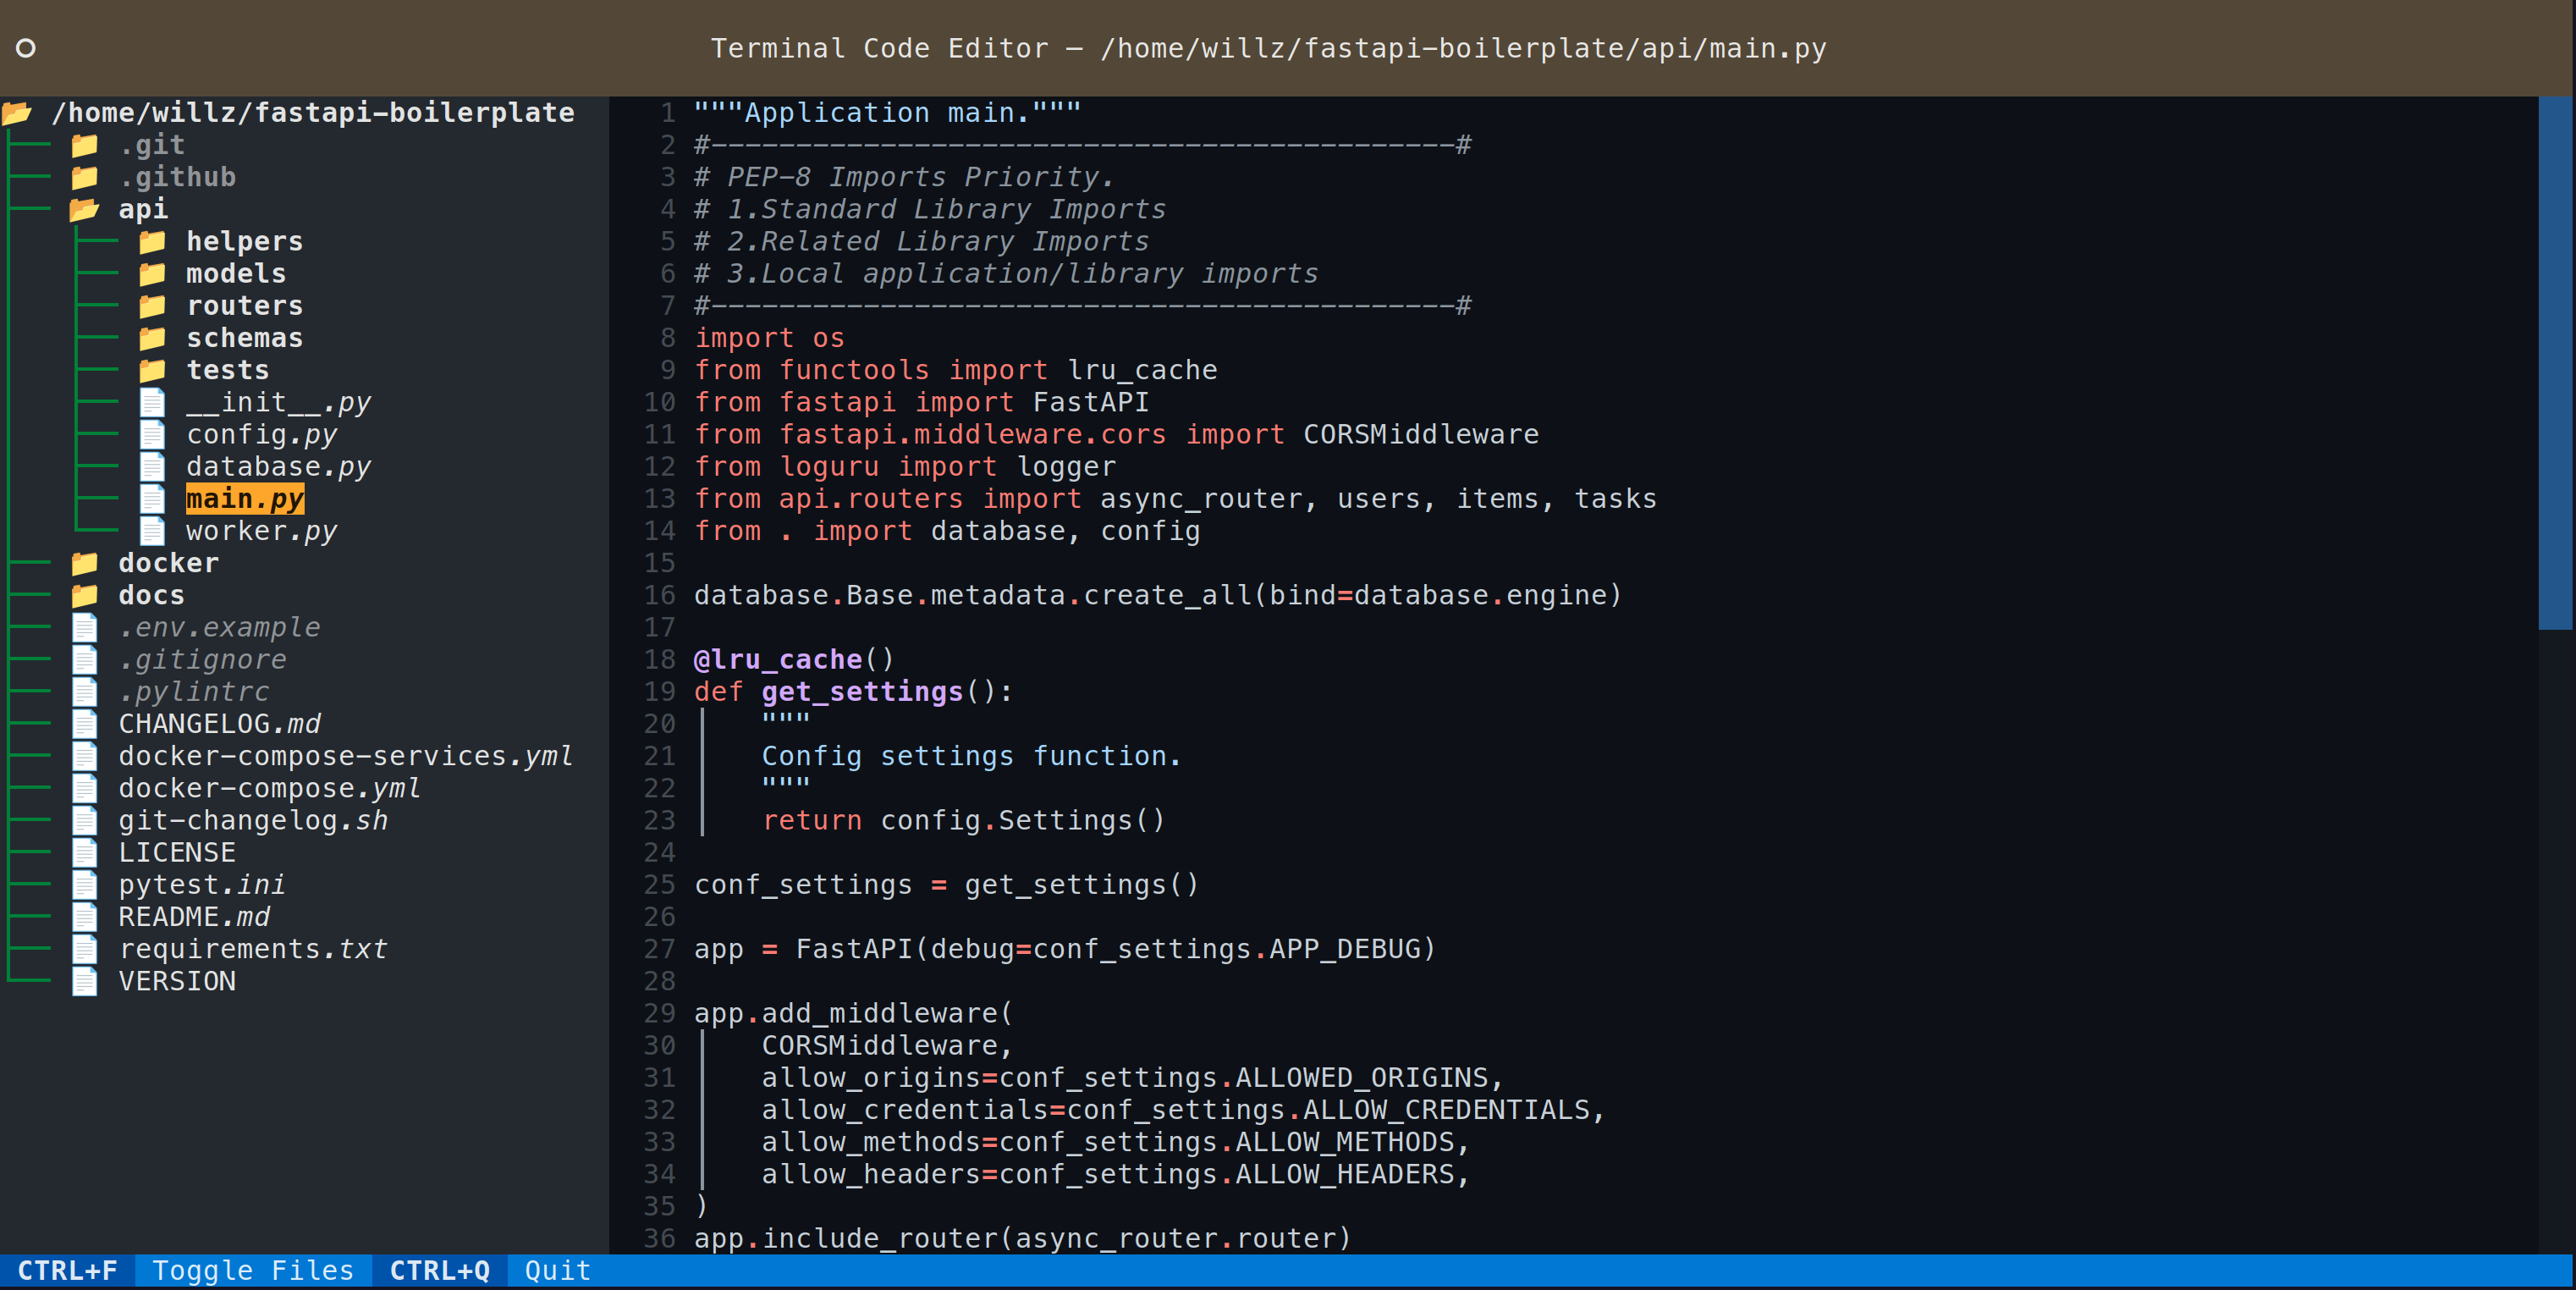The height and width of the screenshot is (1290, 2576).
Task: Click the folder icon beside routers
Action: (x=152, y=305)
